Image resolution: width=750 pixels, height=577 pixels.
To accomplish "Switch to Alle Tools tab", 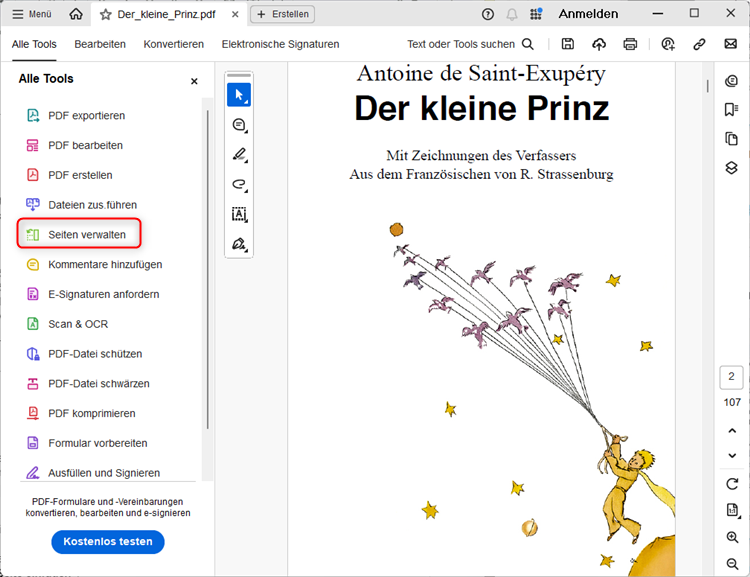I will [34, 44].
